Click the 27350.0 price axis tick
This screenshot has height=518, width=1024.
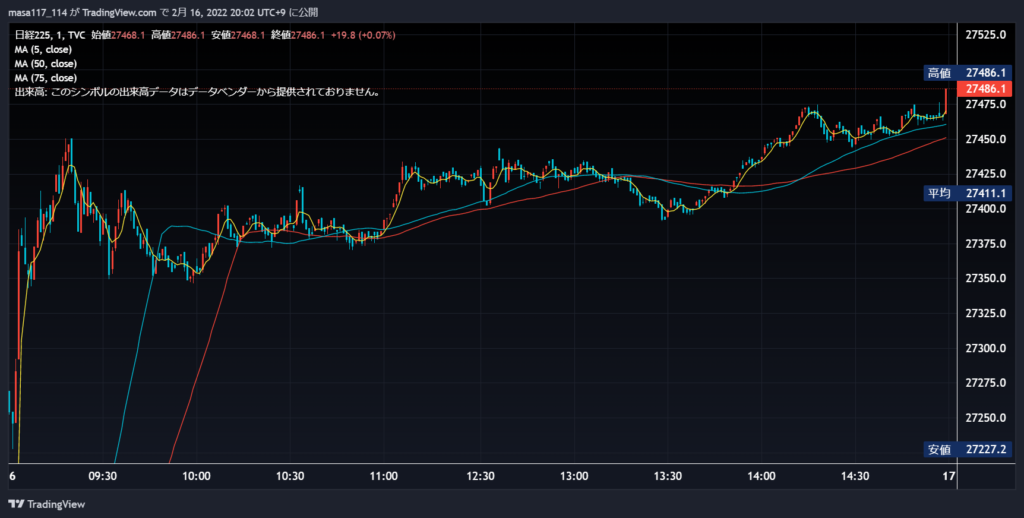tap(985, 278)
